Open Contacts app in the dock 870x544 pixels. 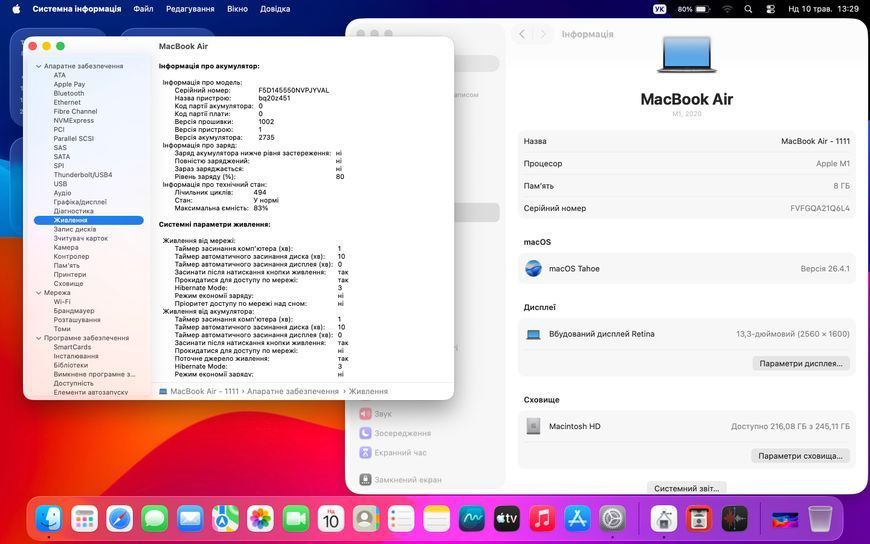(366, 520)
